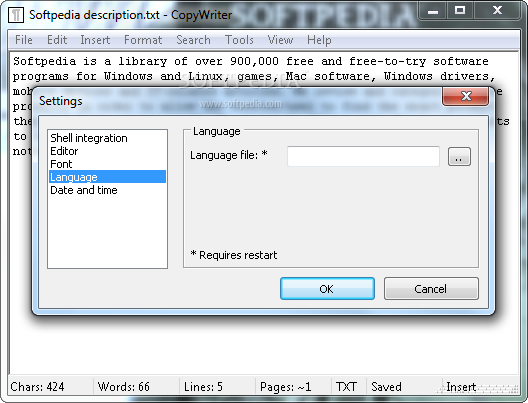The width and height of the screenshot is (528, 403).
Task: Click the Pages: ~1 status entry
Action: pyautogui.click(x=286, y=387)
